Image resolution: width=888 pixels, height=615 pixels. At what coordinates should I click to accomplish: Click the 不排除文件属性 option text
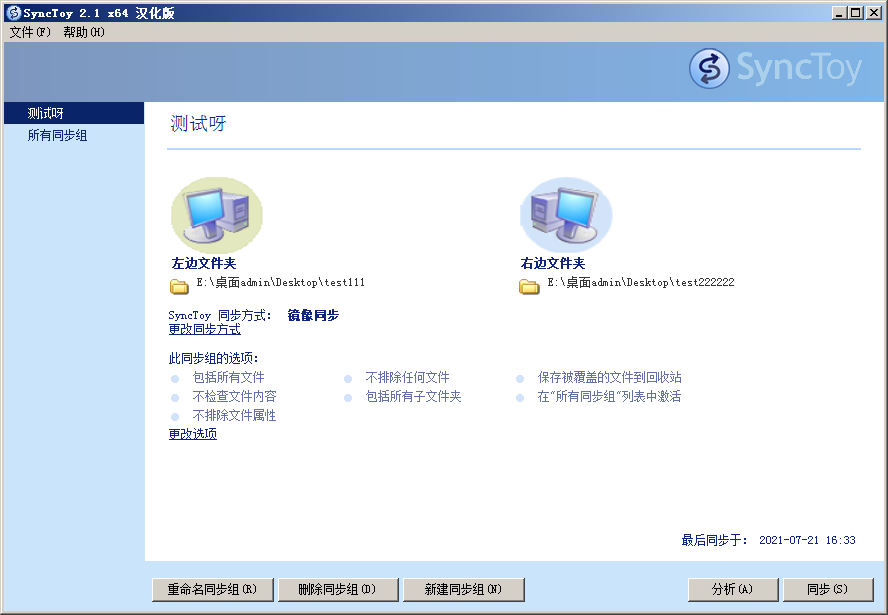tap(234, 416)
